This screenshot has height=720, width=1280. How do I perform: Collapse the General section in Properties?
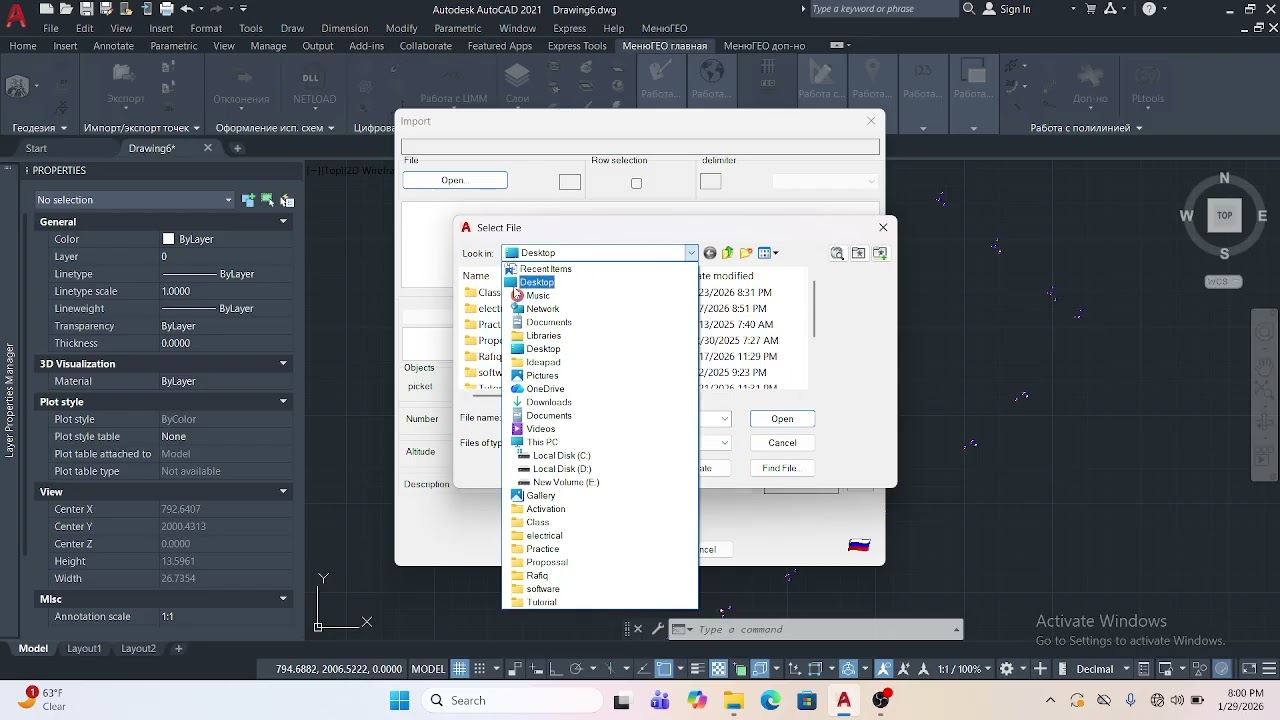283,222
